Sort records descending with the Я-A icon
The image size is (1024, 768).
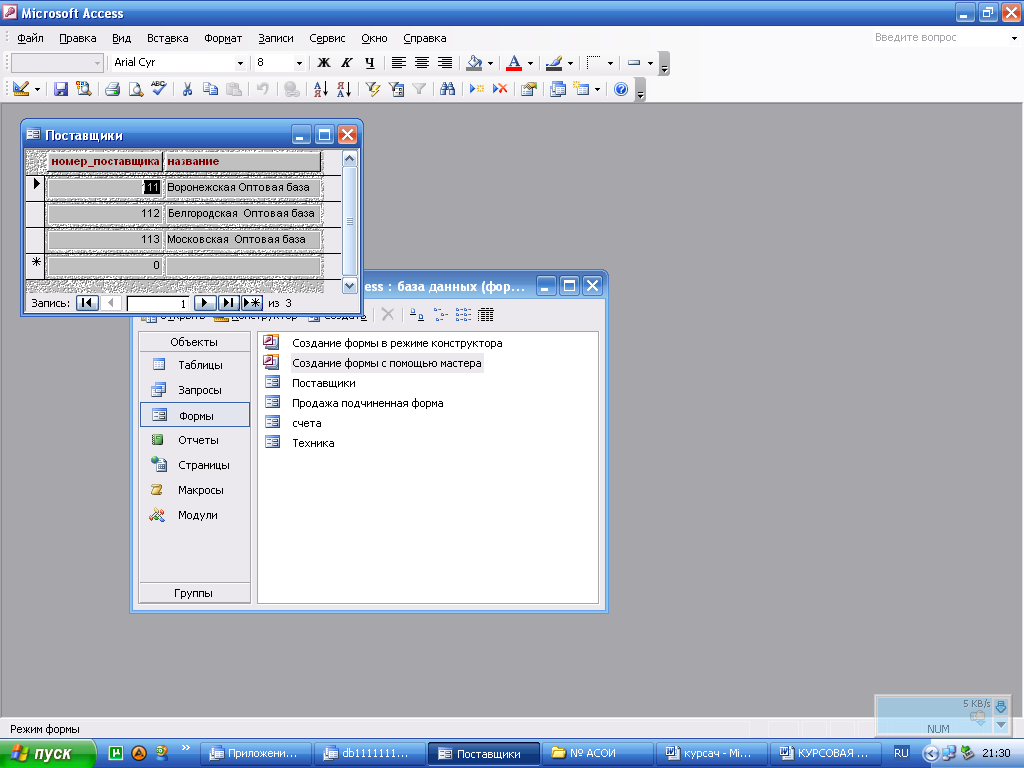344,89
